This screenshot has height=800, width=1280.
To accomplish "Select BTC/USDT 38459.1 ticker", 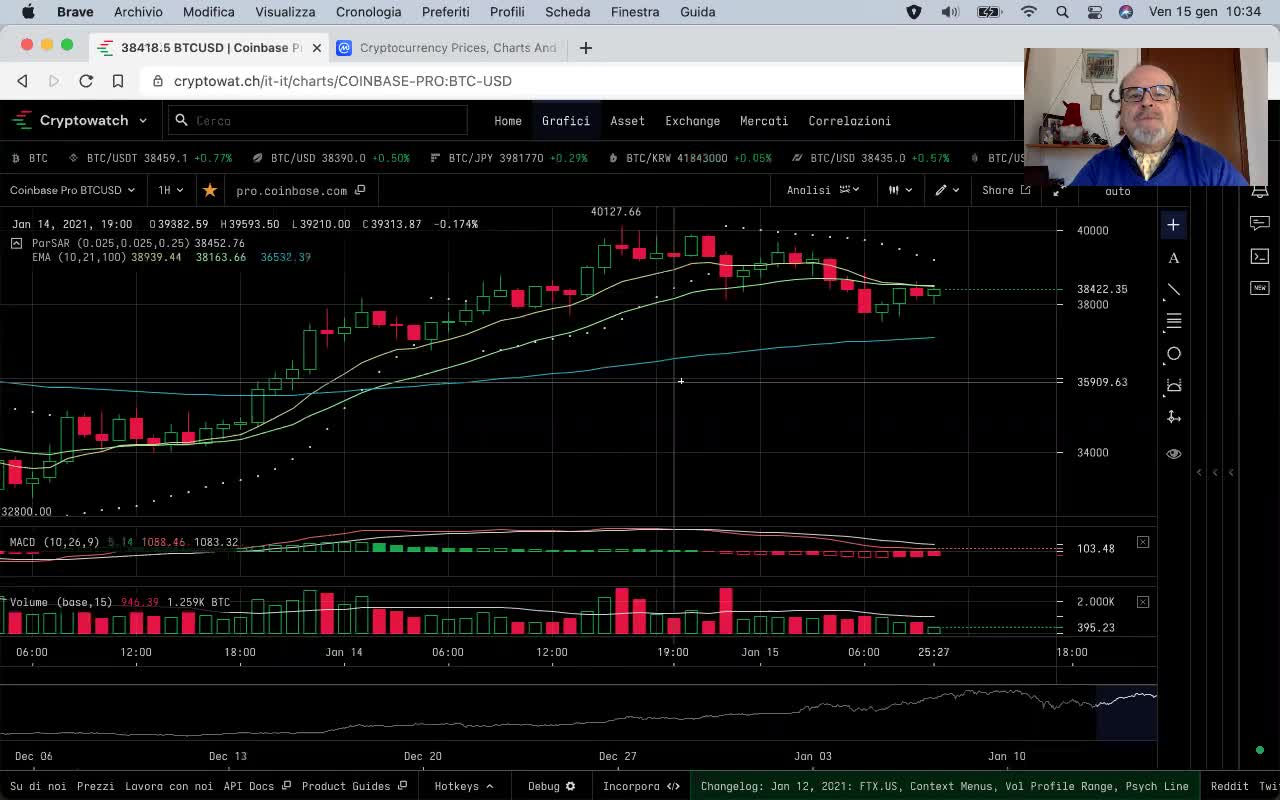I will coord(150,158).
